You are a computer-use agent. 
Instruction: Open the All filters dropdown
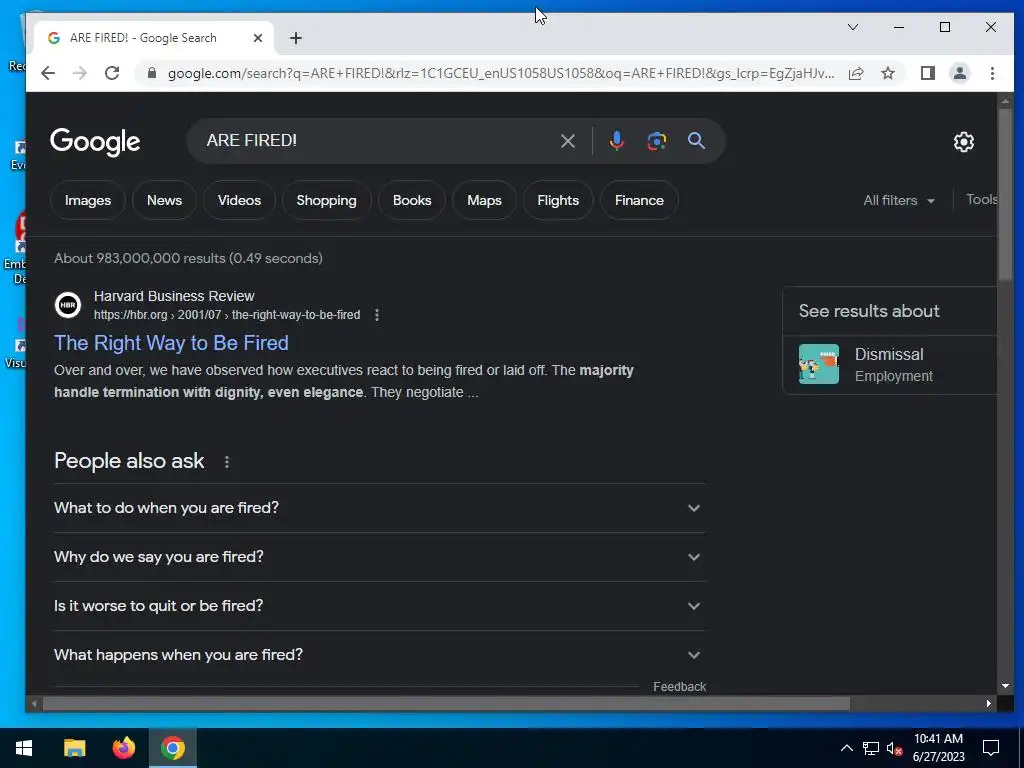pyautogui.click(x=899, y=200)
